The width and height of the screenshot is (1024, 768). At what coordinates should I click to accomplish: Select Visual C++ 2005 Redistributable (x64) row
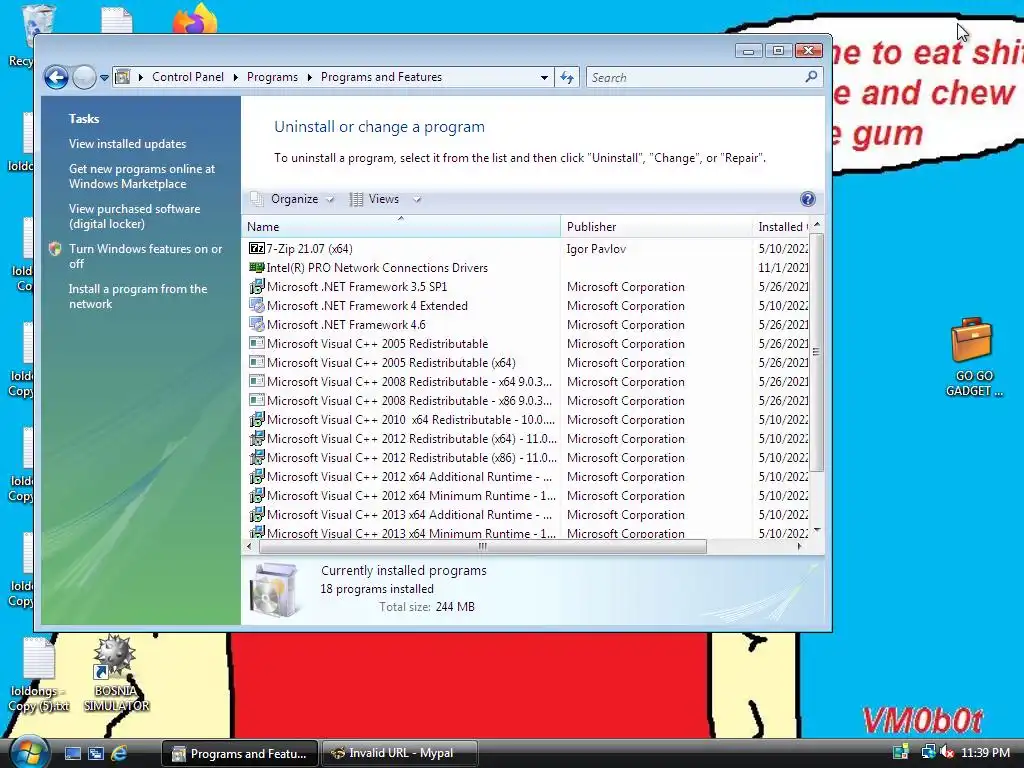pos(526,362)
